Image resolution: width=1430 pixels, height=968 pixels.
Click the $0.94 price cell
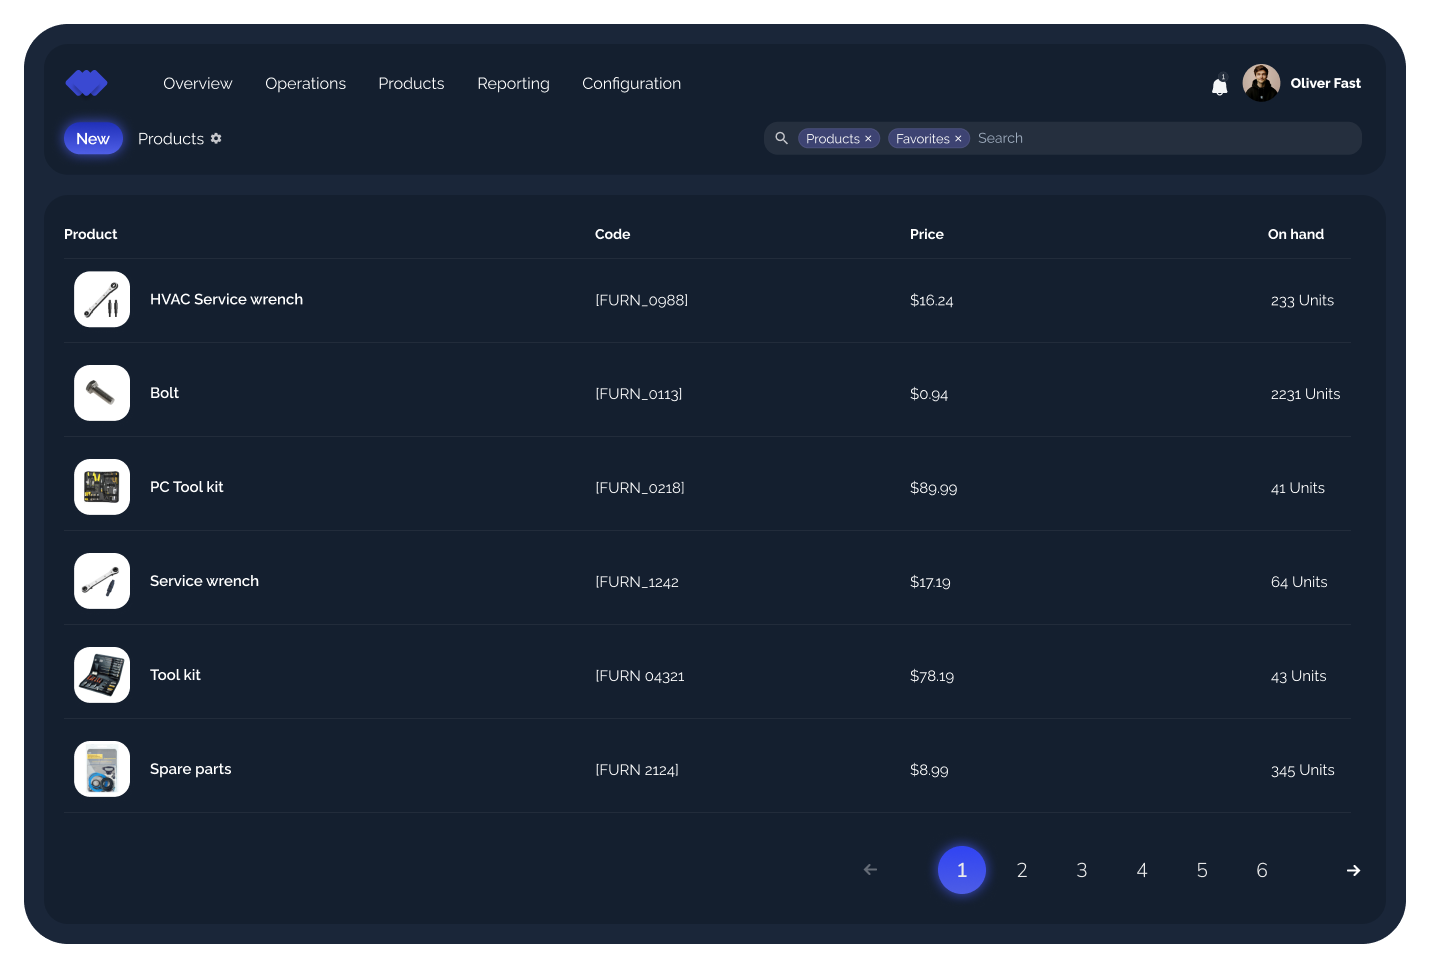coord(929,394)
